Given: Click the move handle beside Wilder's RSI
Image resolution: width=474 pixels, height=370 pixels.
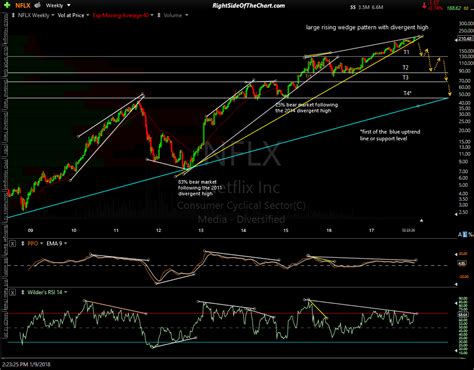Looking at the screenshot, I should 23,292.
